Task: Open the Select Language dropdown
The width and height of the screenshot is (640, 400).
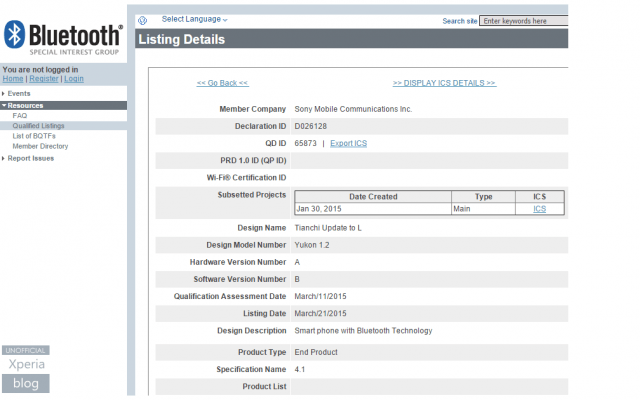Action: point(194,19)
